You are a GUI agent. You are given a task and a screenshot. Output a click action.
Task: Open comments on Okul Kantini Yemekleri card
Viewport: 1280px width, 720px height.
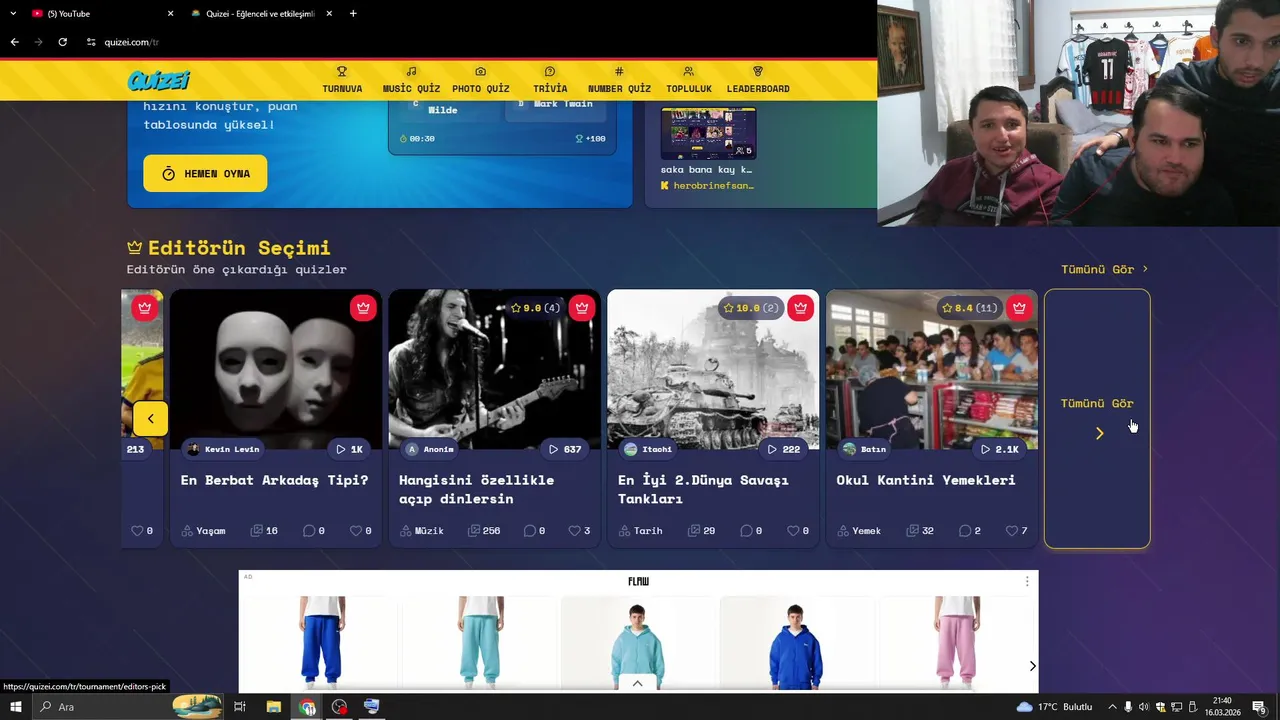click(x=969, y=531)
